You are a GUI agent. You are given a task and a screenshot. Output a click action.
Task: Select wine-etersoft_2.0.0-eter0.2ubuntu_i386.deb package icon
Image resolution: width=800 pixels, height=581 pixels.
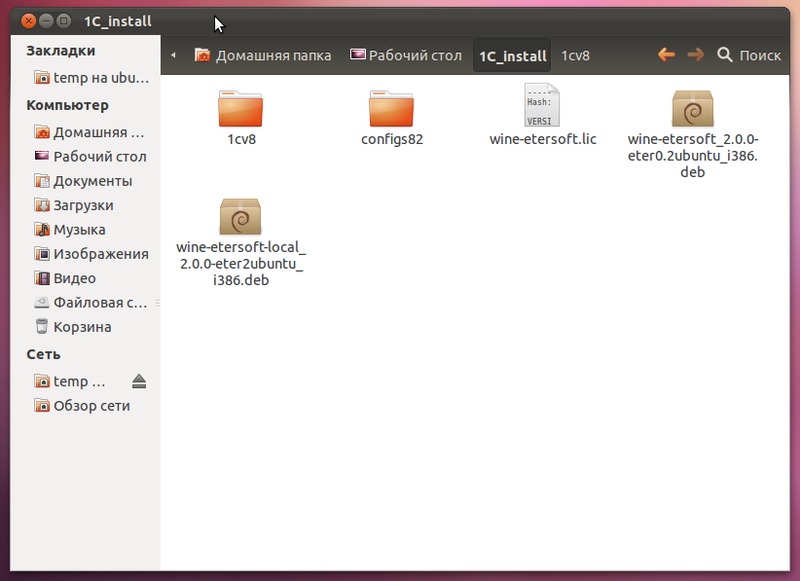point(692,108)
